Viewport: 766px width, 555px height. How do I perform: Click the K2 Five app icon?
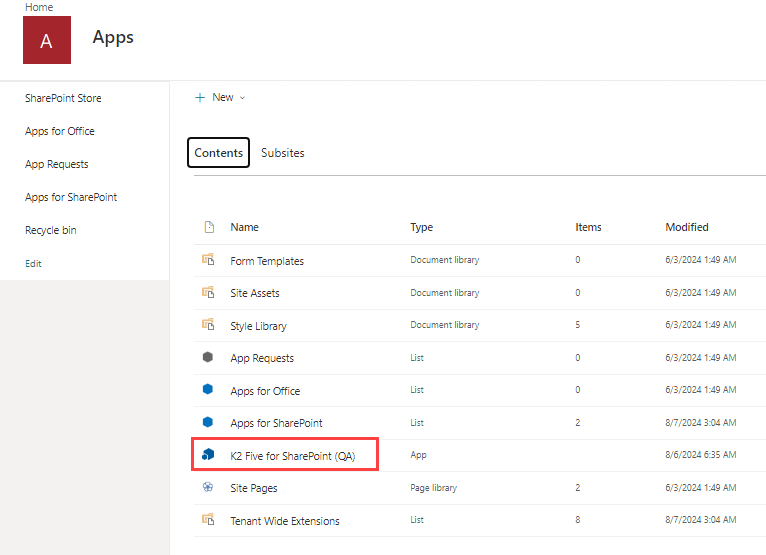[209, 455]
